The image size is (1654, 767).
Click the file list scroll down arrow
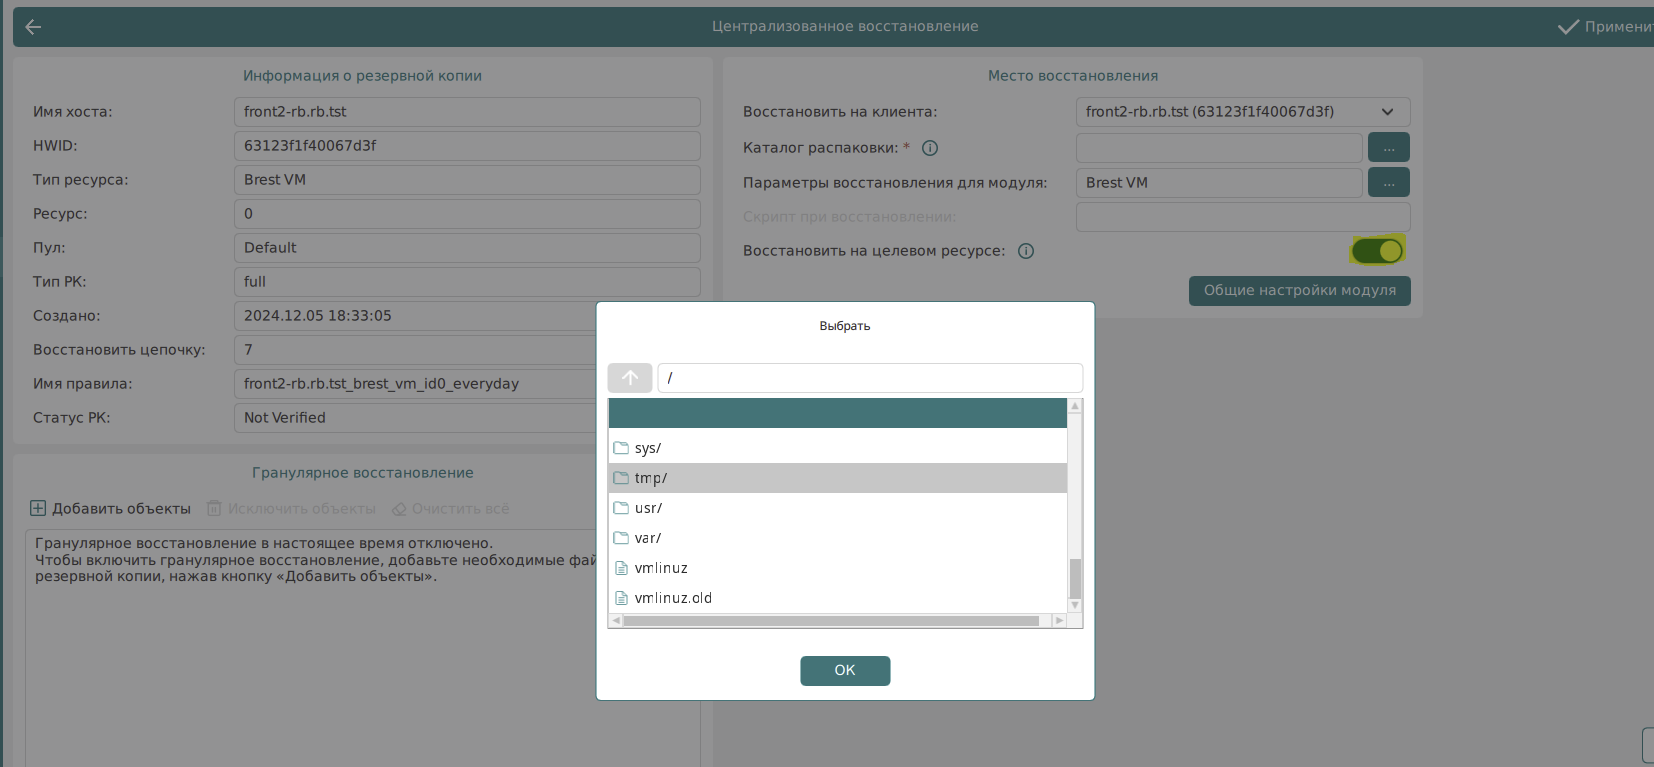pyautogui.click(x=1075, y=605)
